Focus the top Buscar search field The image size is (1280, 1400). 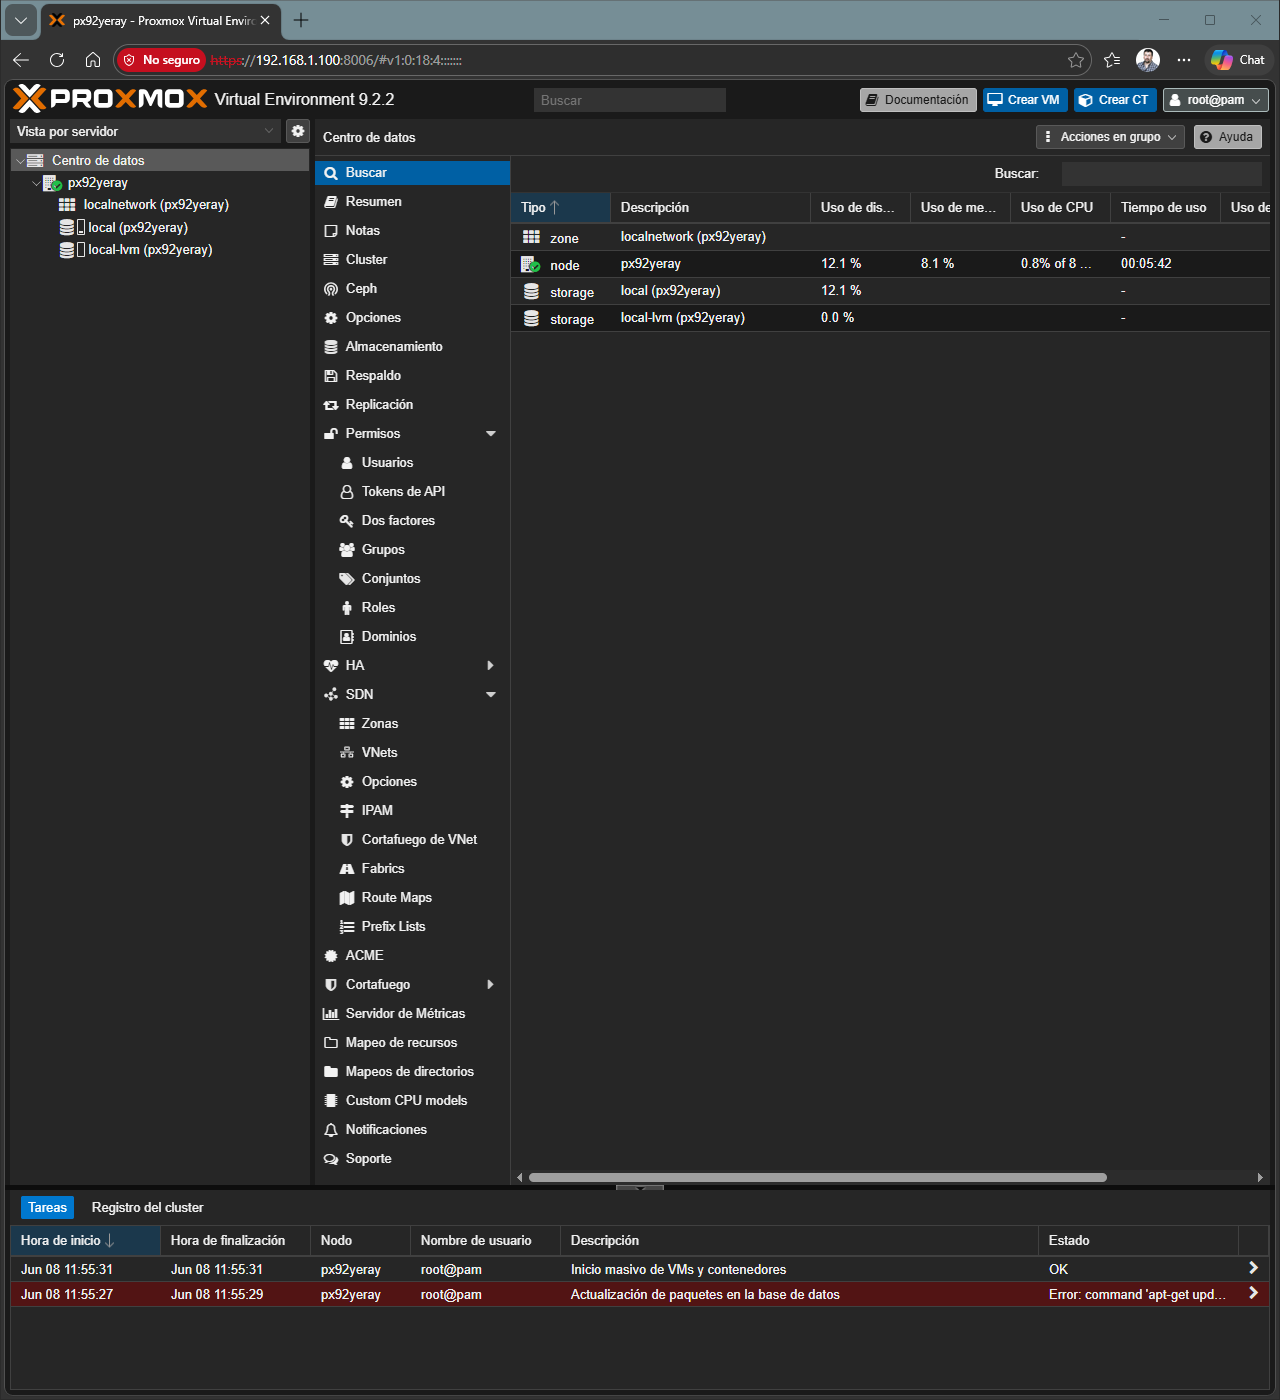coord(629,100)
